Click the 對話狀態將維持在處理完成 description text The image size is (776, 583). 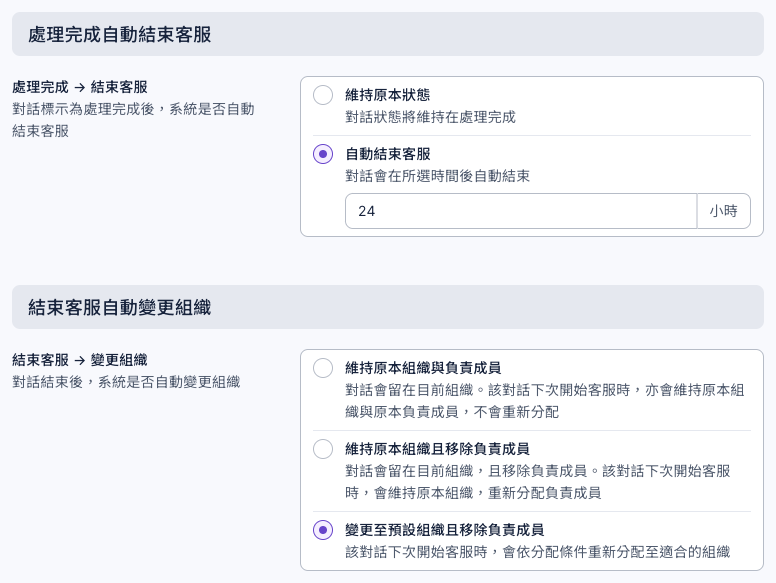point(431,117)
